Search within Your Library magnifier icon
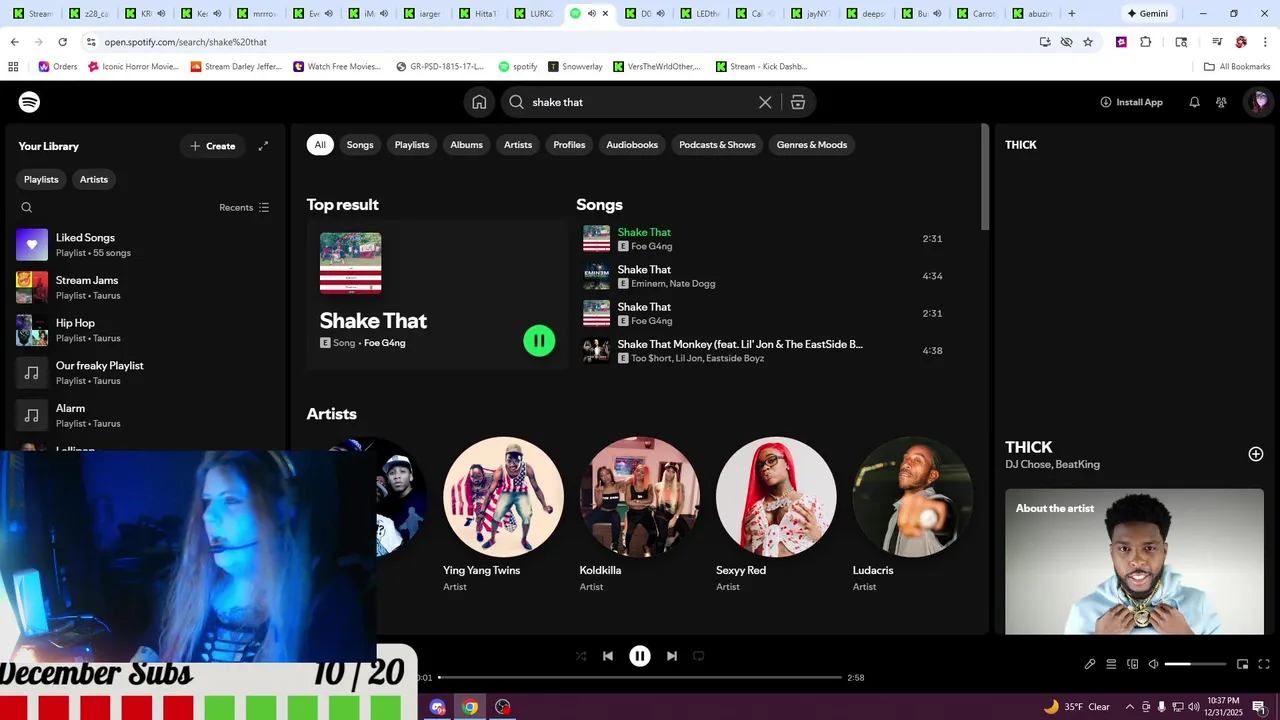Image resolution: width=1280 pixels, height=720 pixels. (x=27, y=207)
